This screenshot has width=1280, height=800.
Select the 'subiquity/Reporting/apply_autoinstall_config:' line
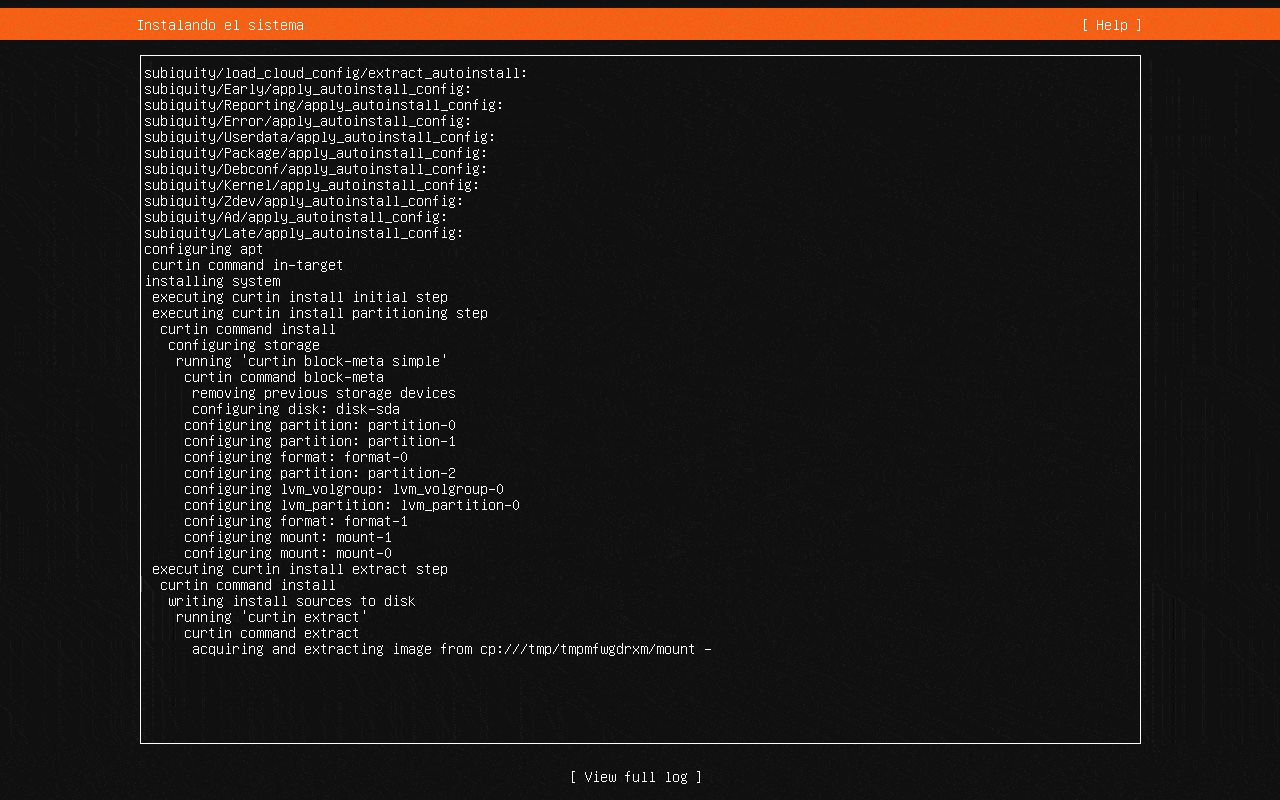(324, 105)
